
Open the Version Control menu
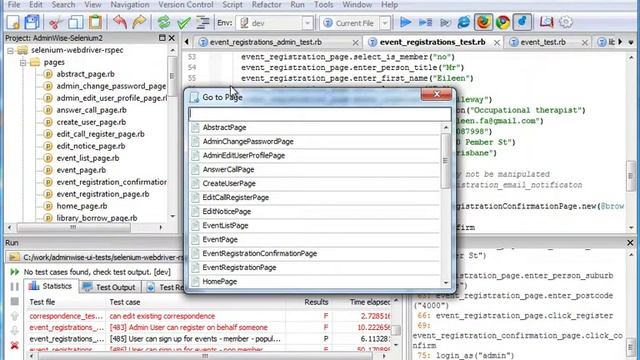(x=186, y=5)
